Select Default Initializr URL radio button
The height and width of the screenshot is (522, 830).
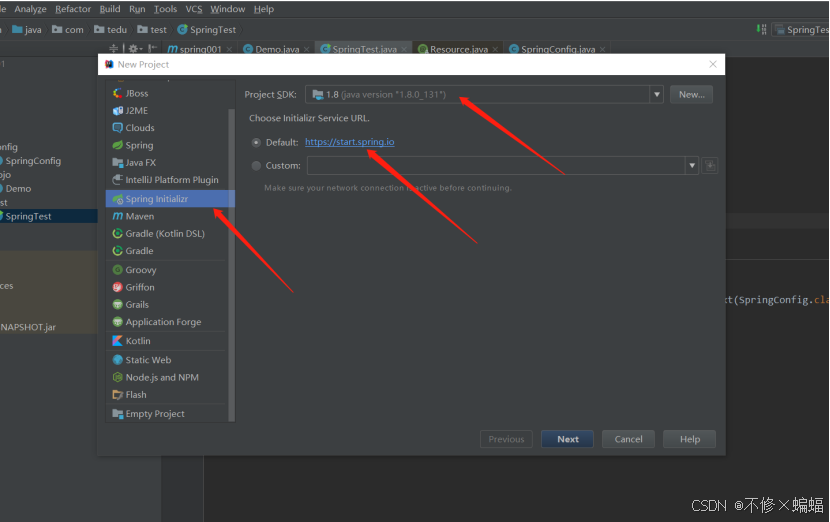tap(256, 142)
